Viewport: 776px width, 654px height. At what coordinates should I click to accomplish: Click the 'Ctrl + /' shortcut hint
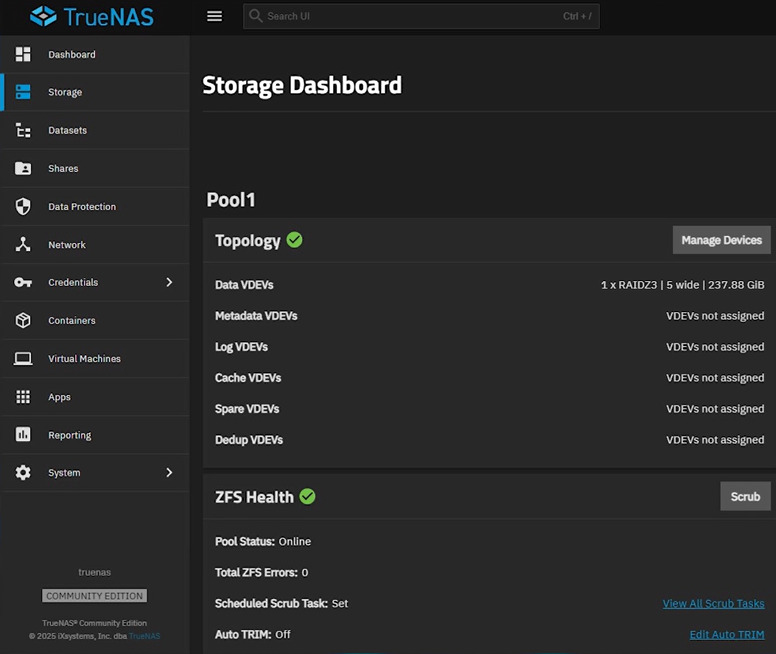point(577,16)
